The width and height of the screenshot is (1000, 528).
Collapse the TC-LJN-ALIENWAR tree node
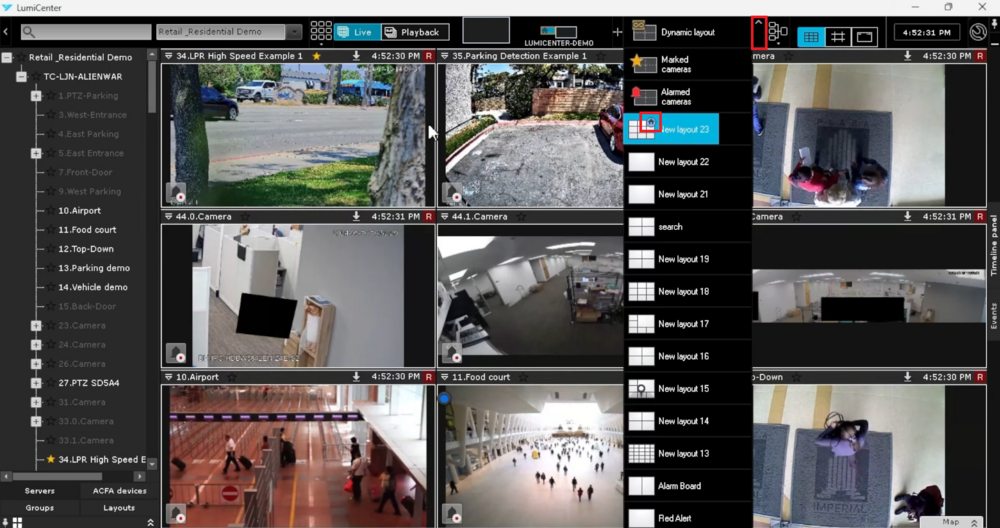(21, 77)
